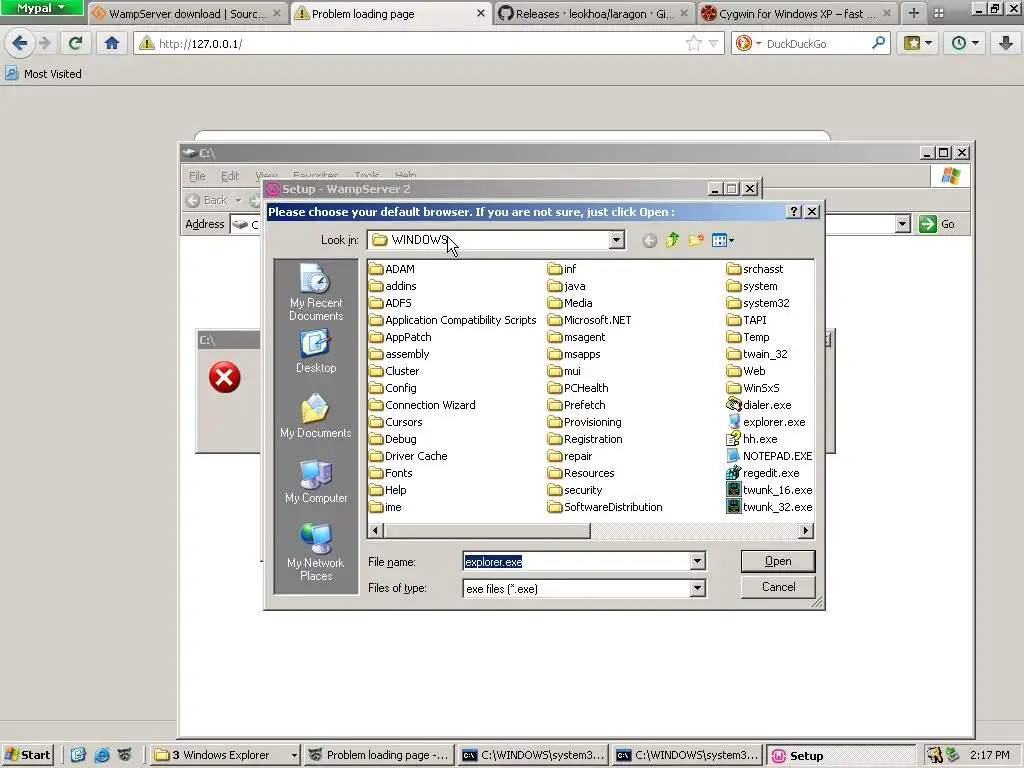The height and width of the screenshot is (768, 1024).
Task: Open search engine selector dropdown
Action: 748,44
